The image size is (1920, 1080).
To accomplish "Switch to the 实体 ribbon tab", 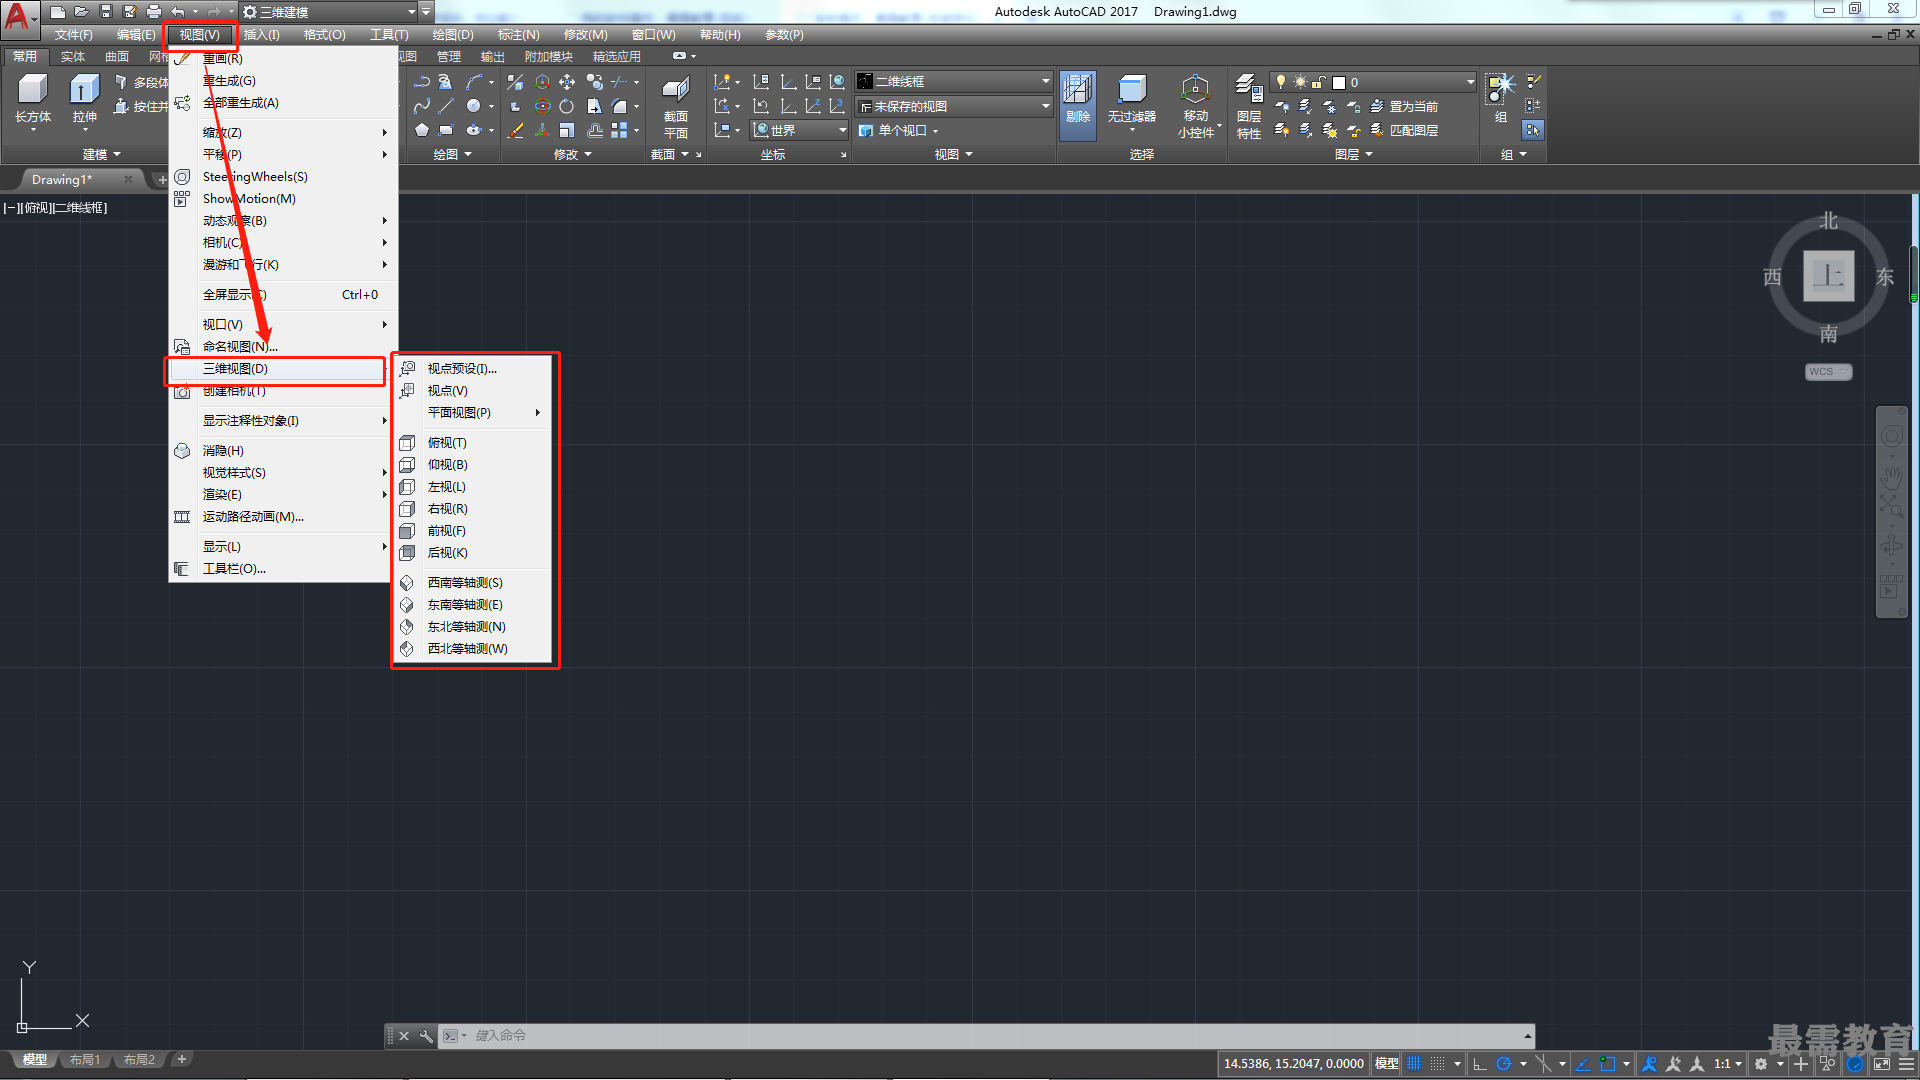I will pos(73,56).
